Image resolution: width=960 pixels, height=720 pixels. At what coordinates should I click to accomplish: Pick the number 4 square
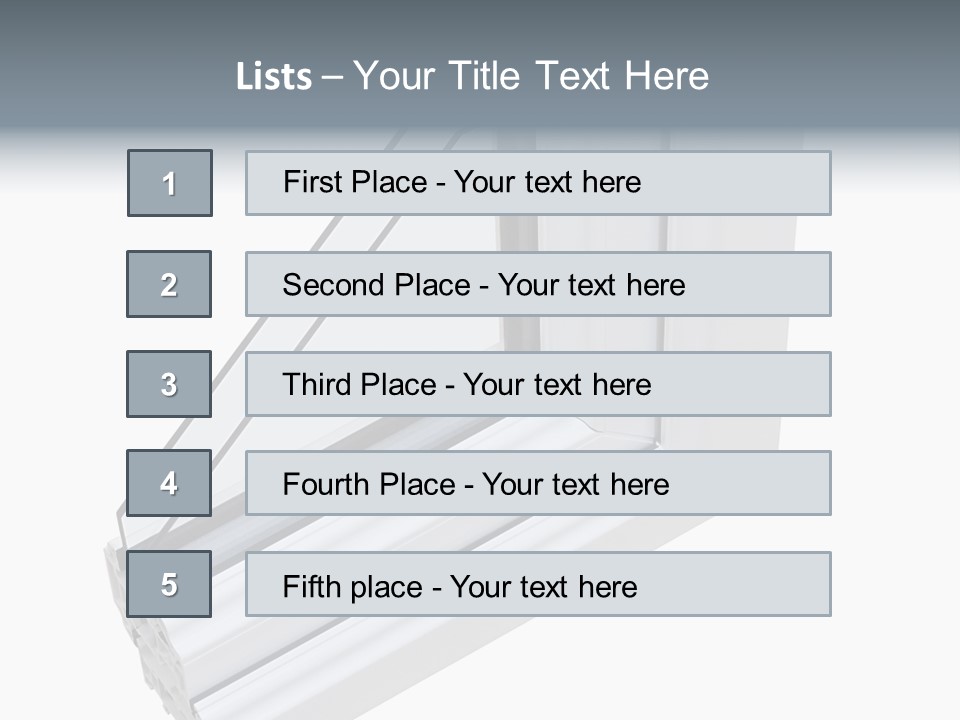tap(169, 483)
